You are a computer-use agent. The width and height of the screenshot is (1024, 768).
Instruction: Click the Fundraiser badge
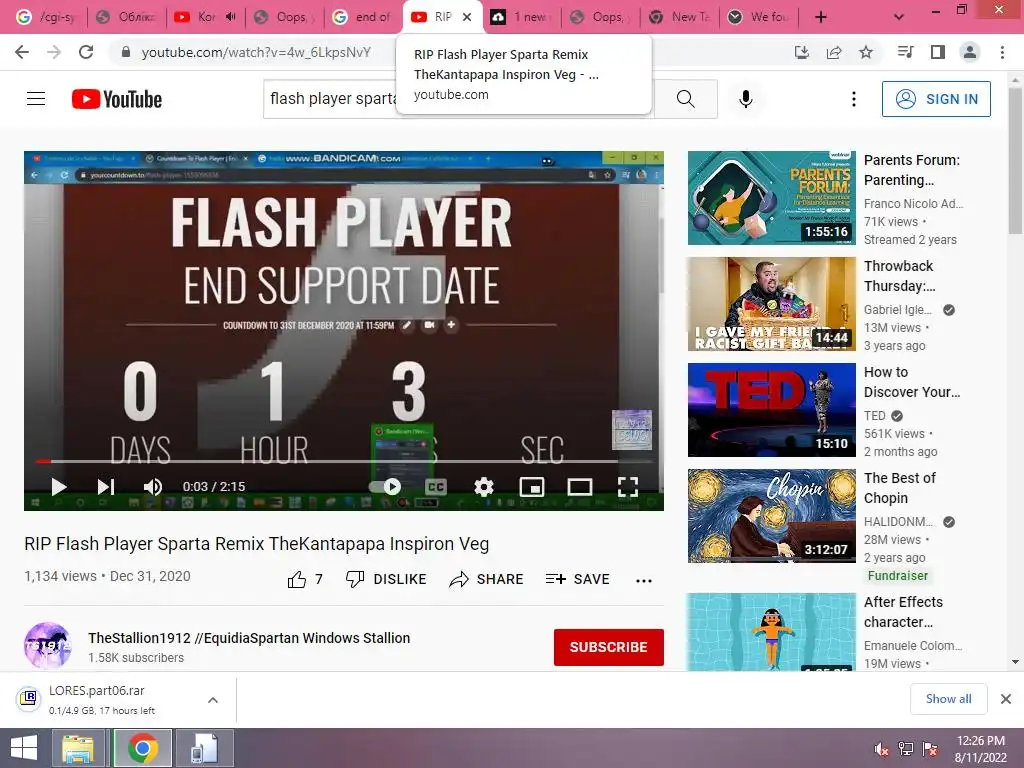tap(897, 575)
